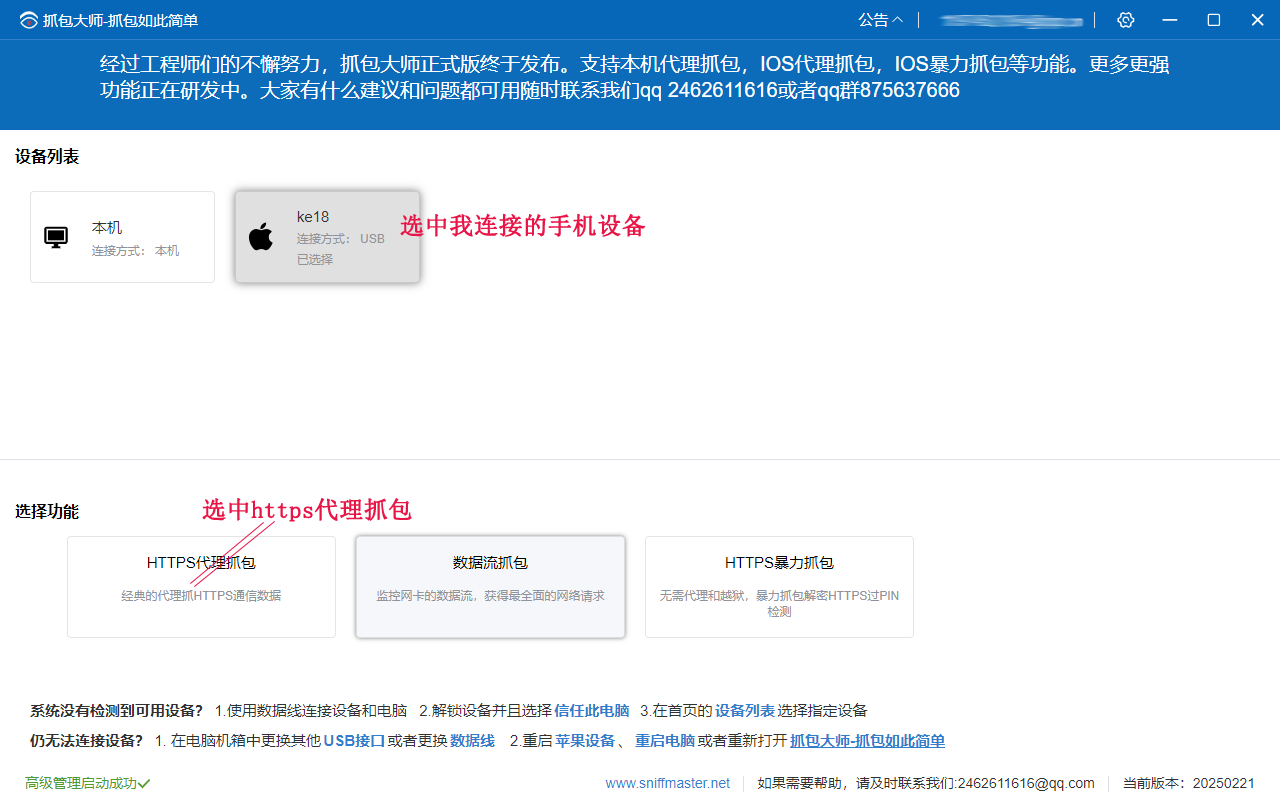The width and height of the screenshot is (1280, 800).
Task: Select the 本机 device name text
Action: (x=107, y=228)
